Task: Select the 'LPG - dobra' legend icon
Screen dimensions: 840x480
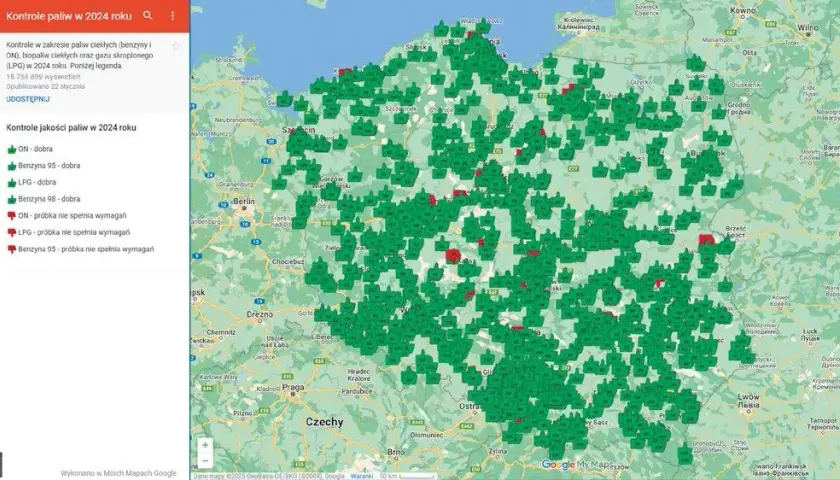Action: (x=11, y=182)
